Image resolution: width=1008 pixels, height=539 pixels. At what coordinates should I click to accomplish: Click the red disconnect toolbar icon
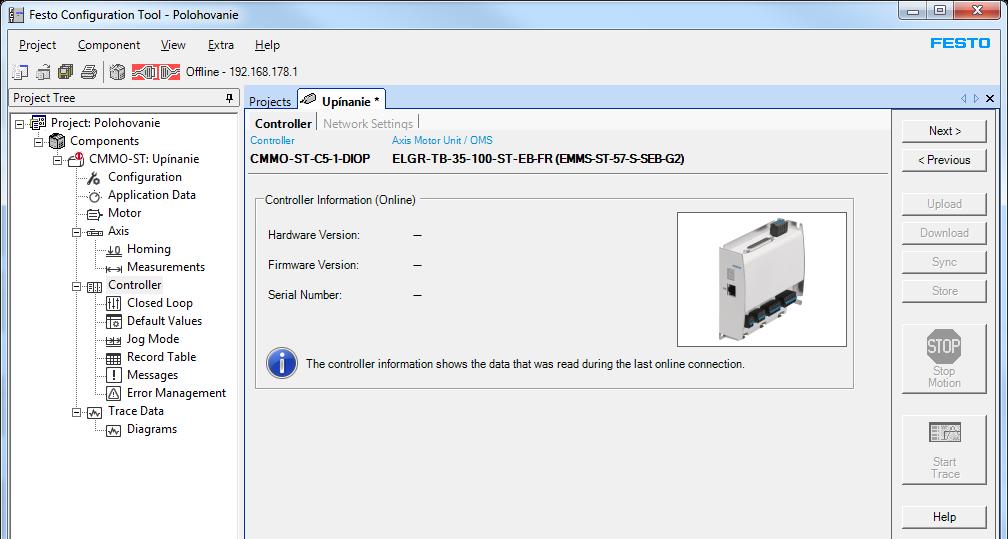click(169, 72)
